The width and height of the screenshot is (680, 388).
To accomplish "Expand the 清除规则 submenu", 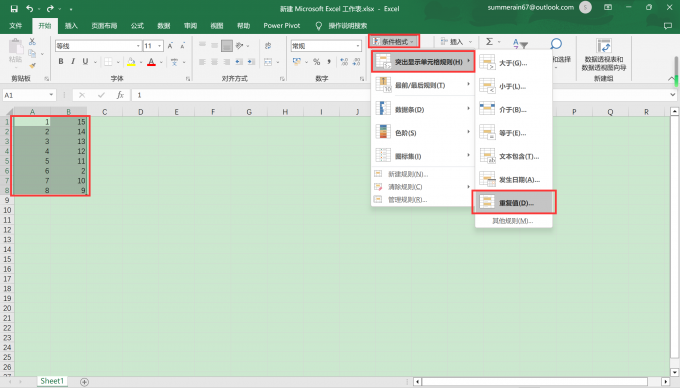I will 423,187.
